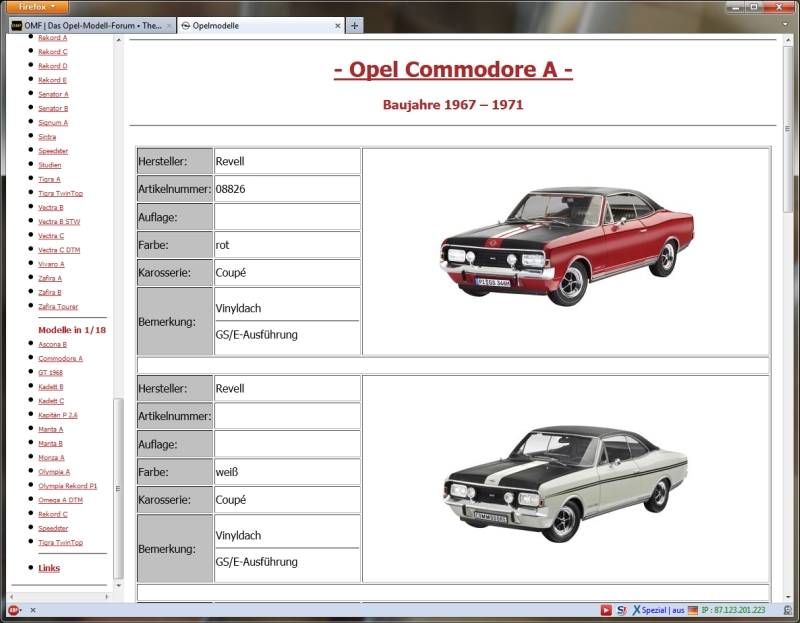Viewport: 800px width, 623px height.
Task: Click the red YouTube-style icon in status bar
Action: pos(606,610)
